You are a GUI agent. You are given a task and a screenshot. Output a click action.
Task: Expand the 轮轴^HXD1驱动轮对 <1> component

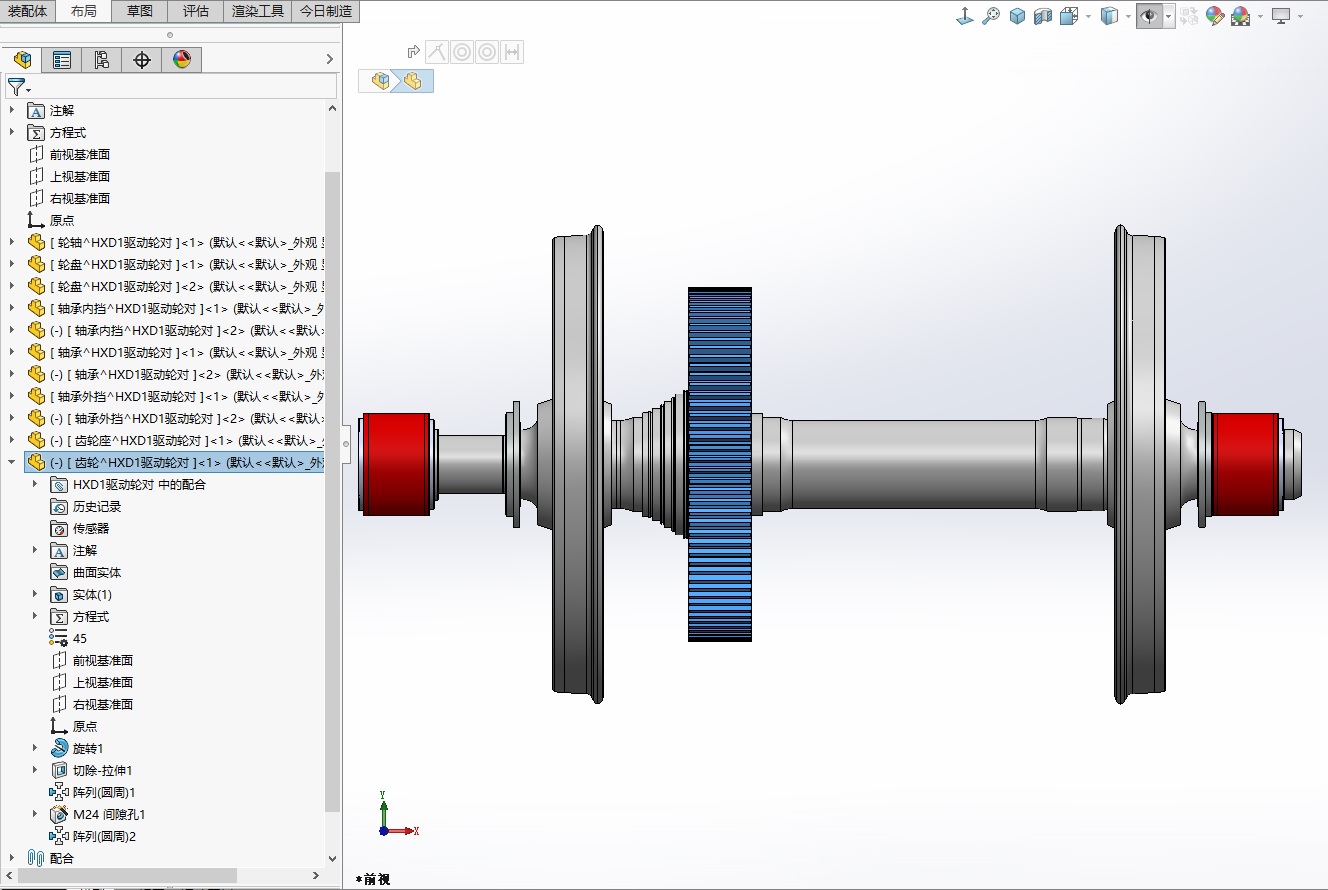point(12,242)
